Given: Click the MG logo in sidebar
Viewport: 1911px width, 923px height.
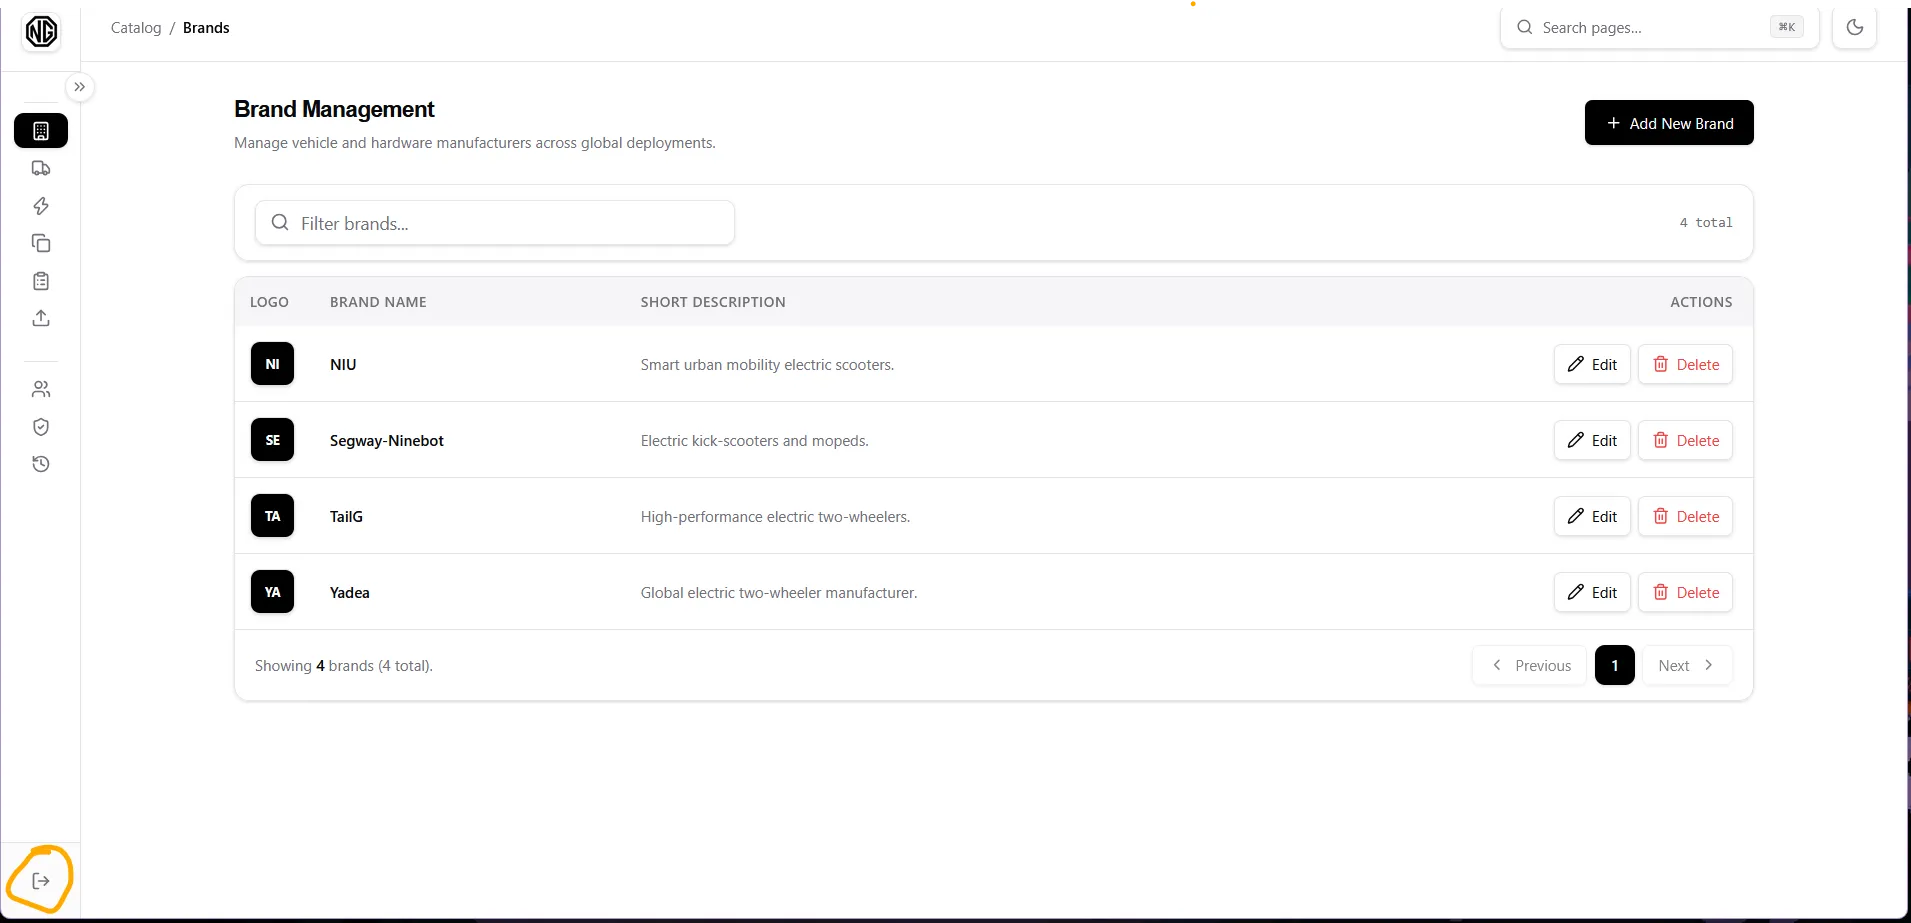Looking at the screenshot, I should pos(41,32).
